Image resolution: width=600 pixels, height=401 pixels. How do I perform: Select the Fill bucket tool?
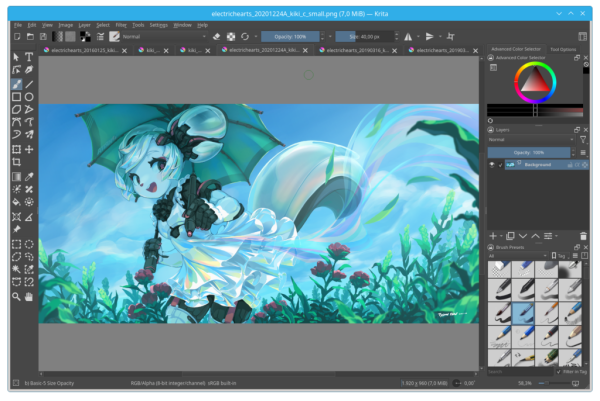click(16, 202)
